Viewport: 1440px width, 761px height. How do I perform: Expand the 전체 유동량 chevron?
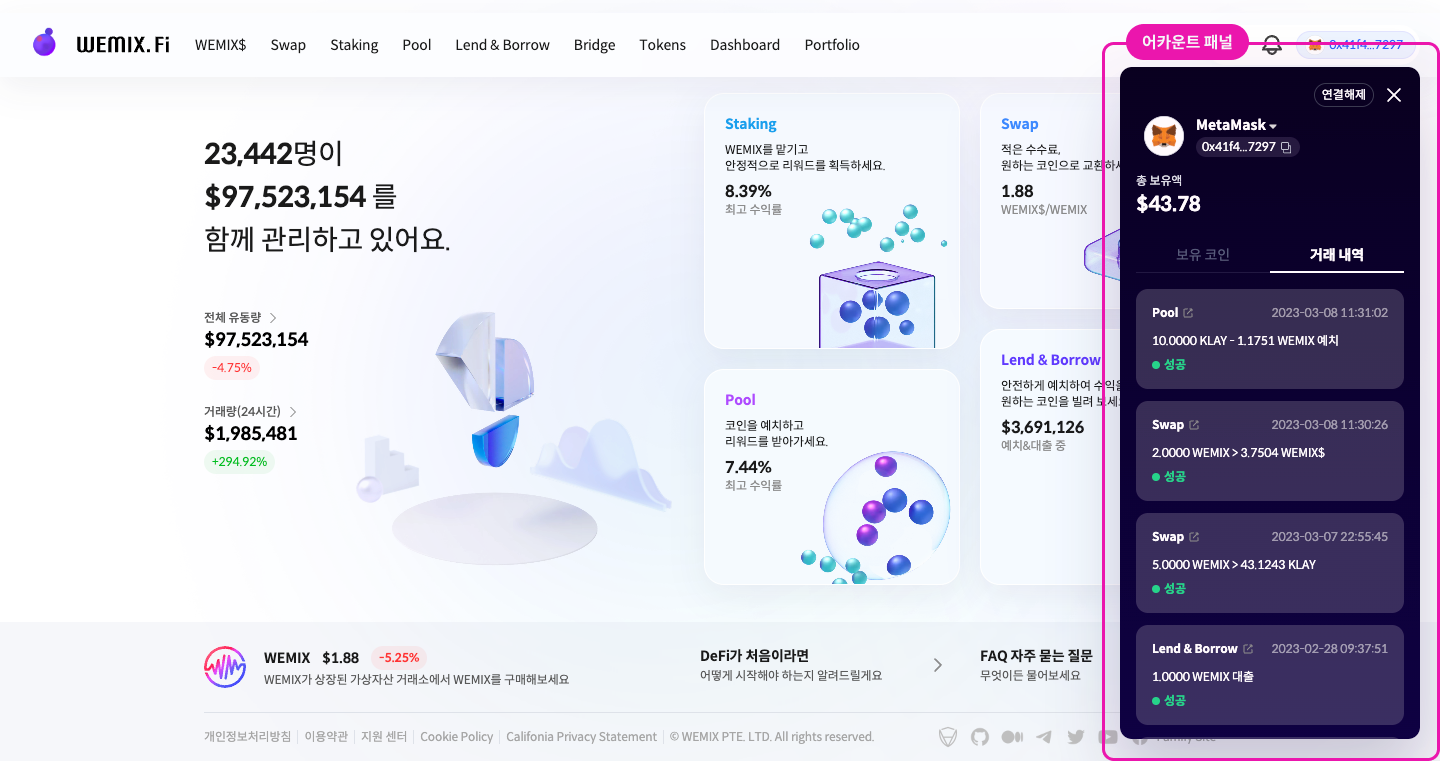pos(273,317)
